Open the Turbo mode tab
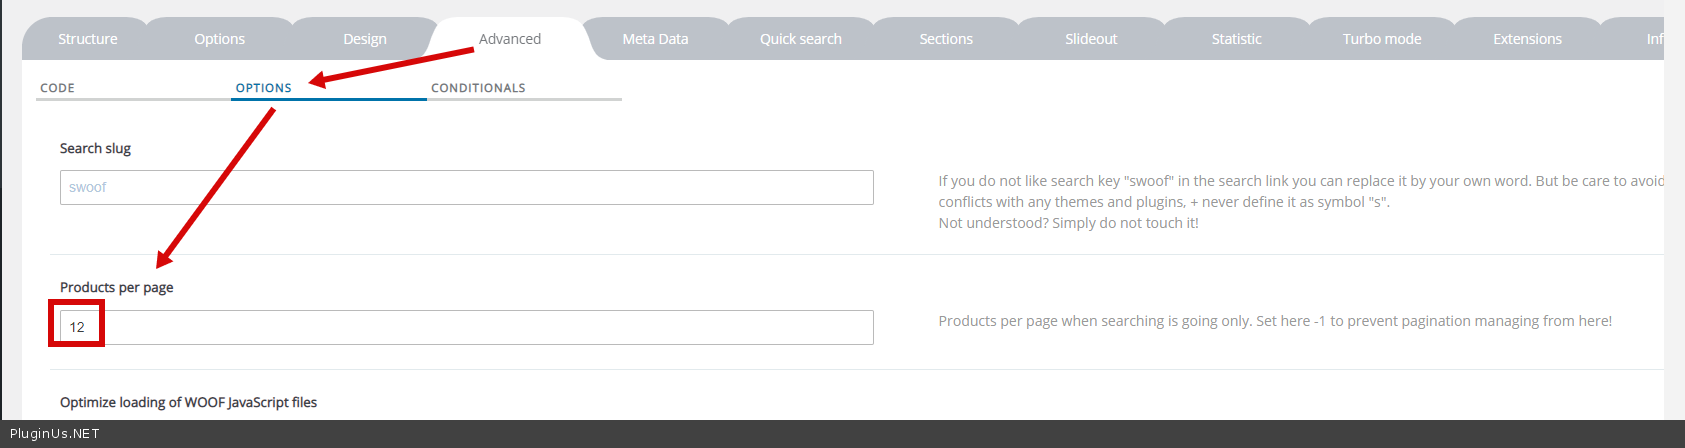The width and height of the screenshot is (1685, 448). 1381,39
